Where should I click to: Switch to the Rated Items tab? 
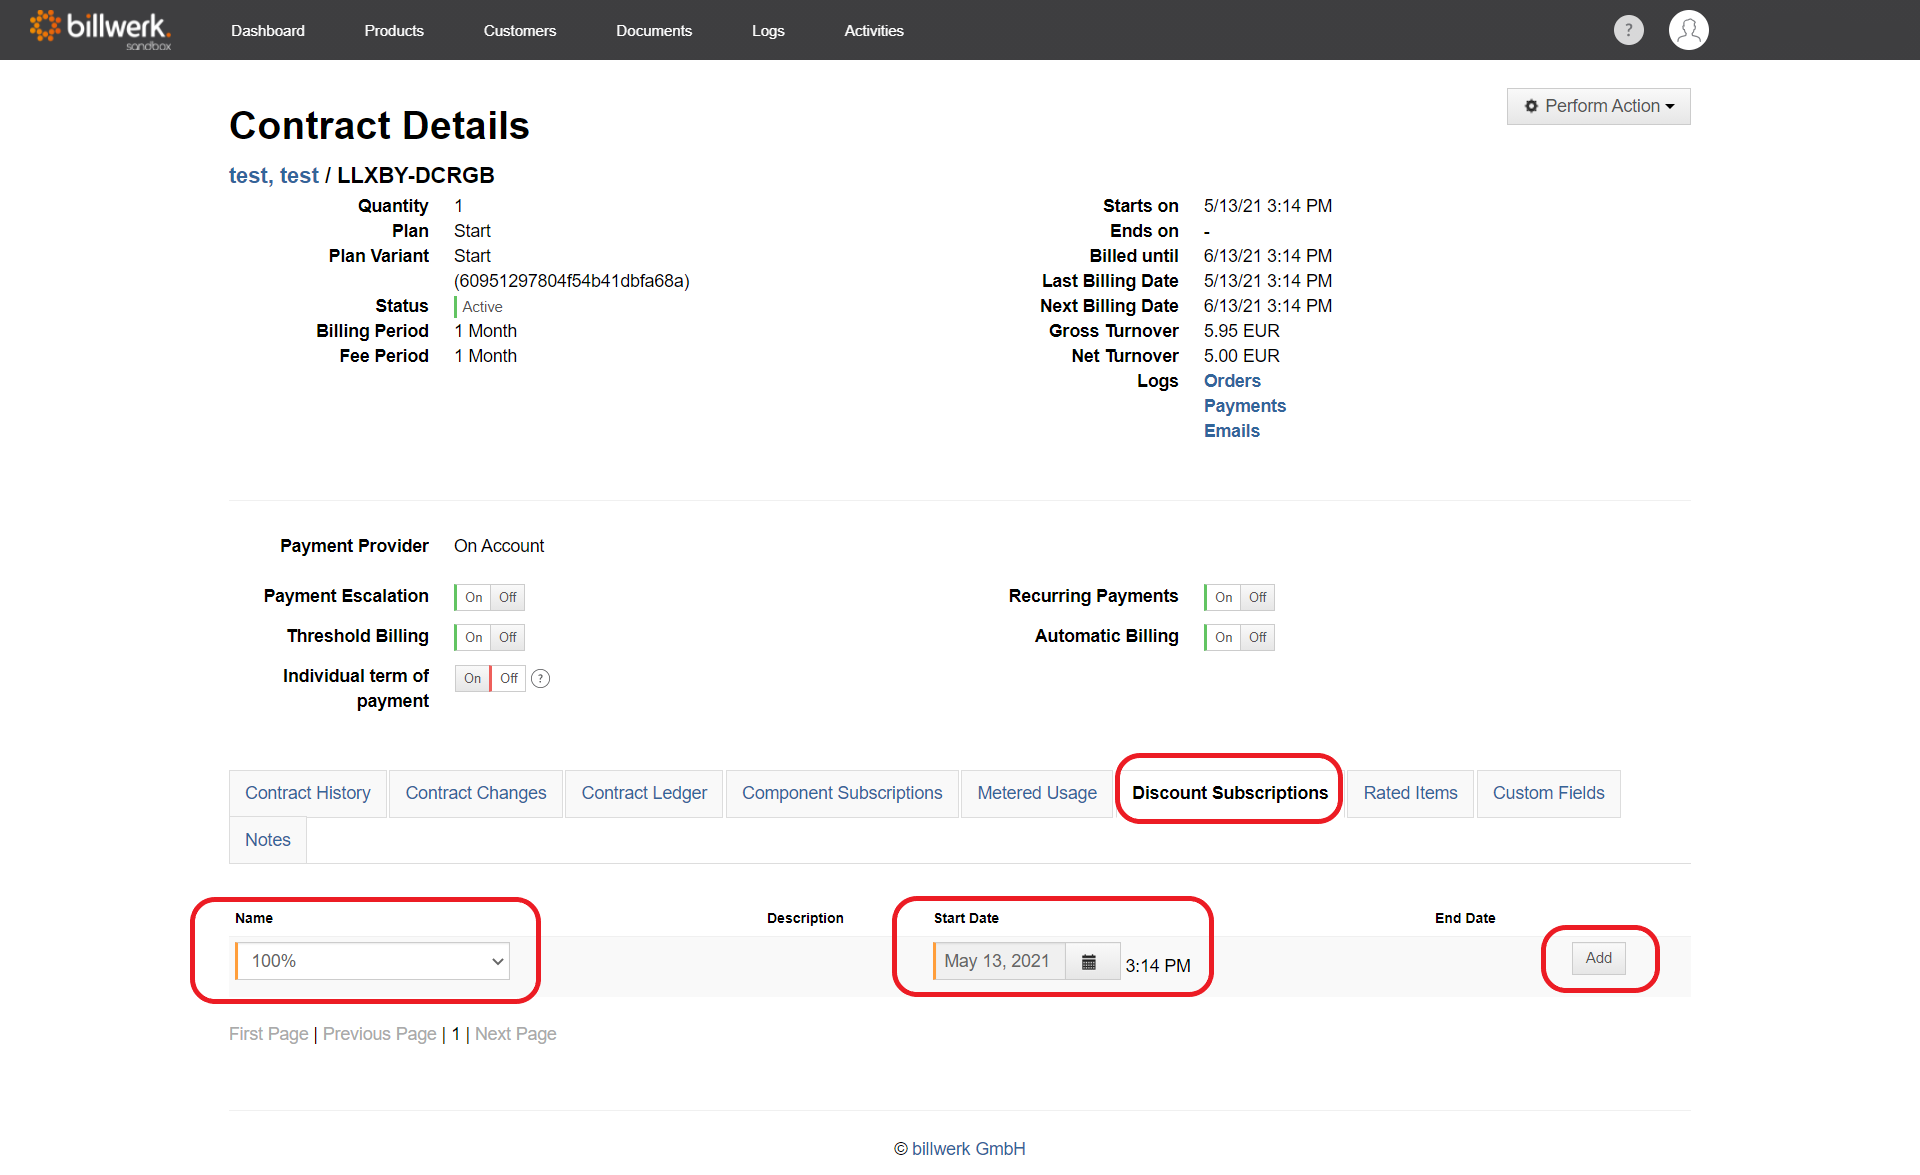[1410, 793]
